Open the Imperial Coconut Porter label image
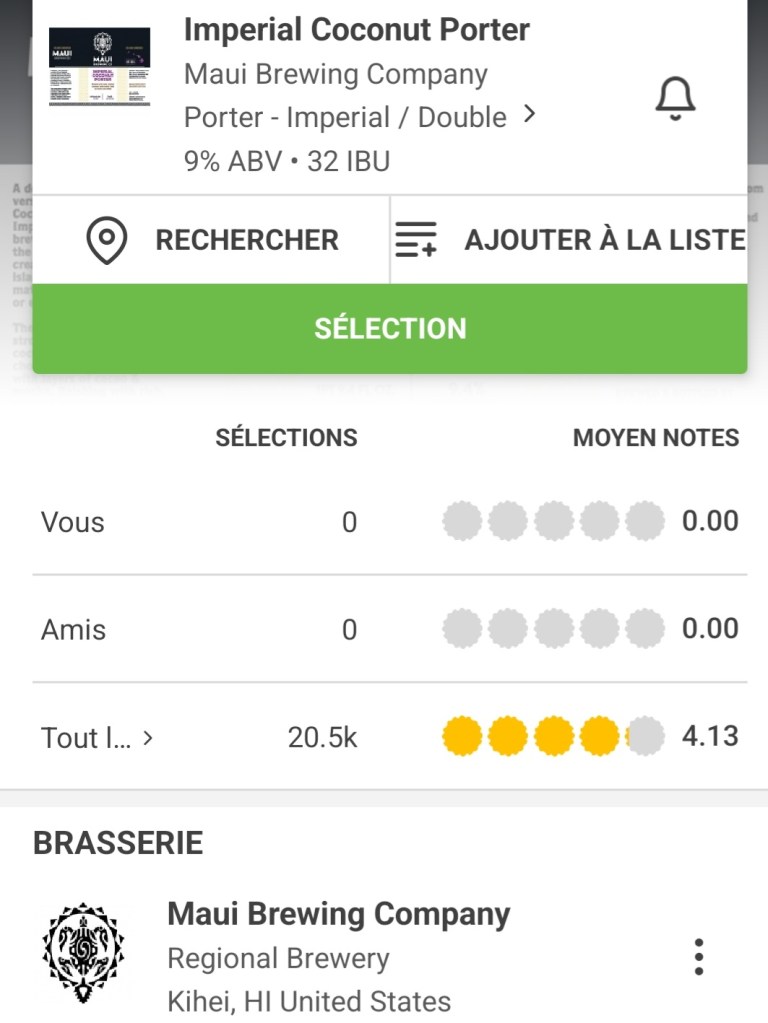The width and height of the screenshot is (768, 1023). coord(99,67)
